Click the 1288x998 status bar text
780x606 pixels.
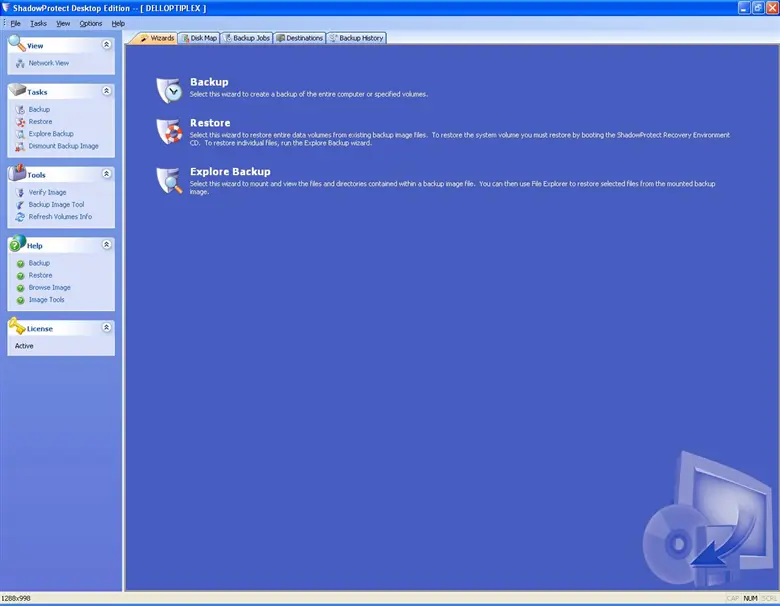click(16, 599)
